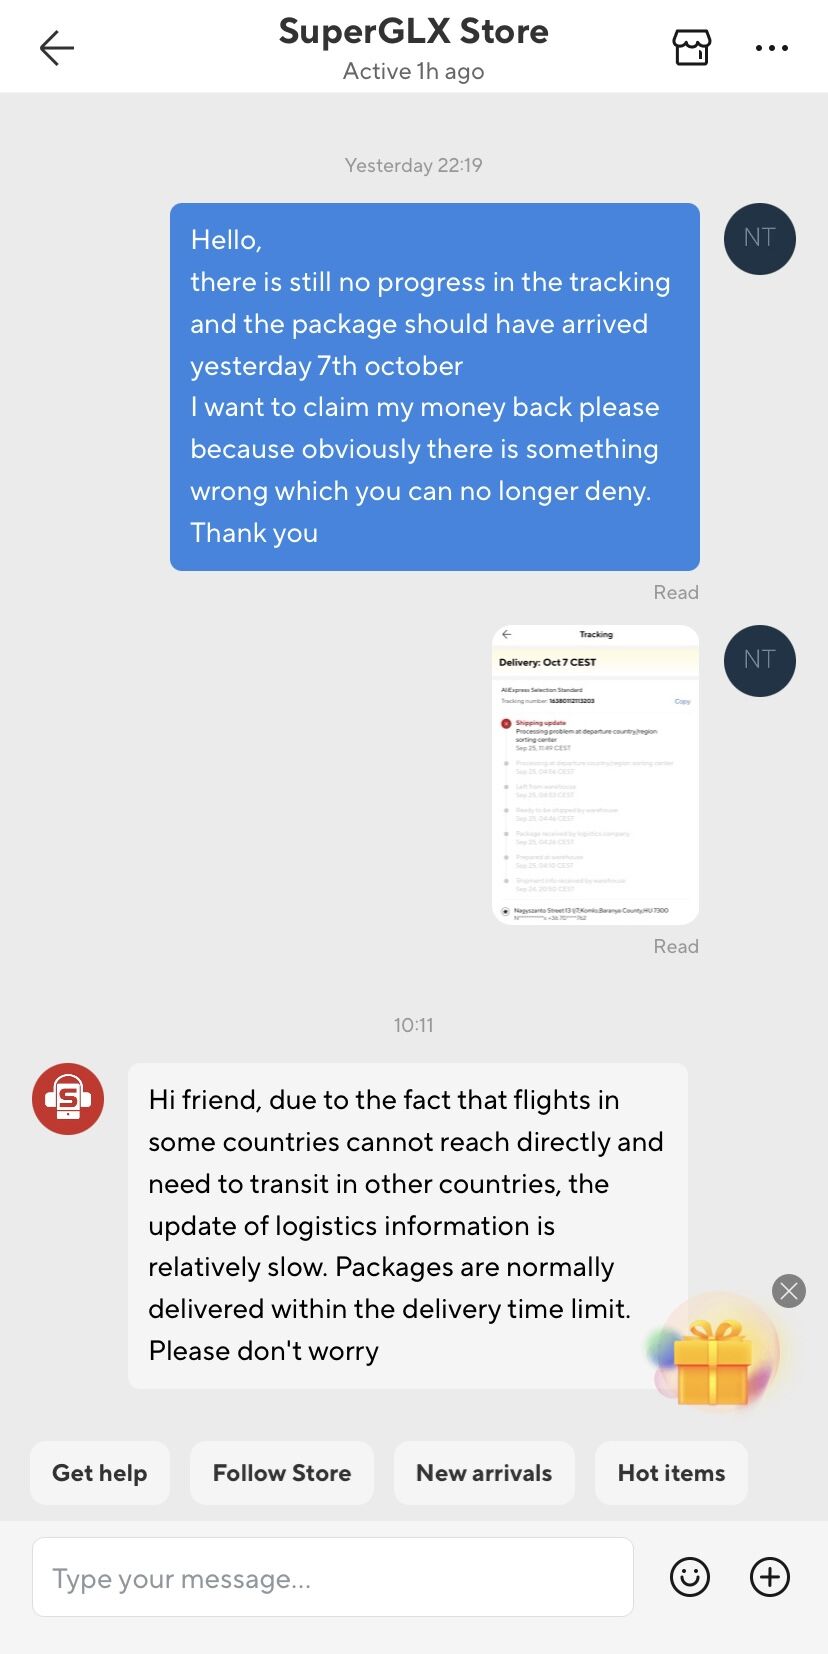Open the three-dot more options menu
The image size is (828, 1654).
pos(771,48)
